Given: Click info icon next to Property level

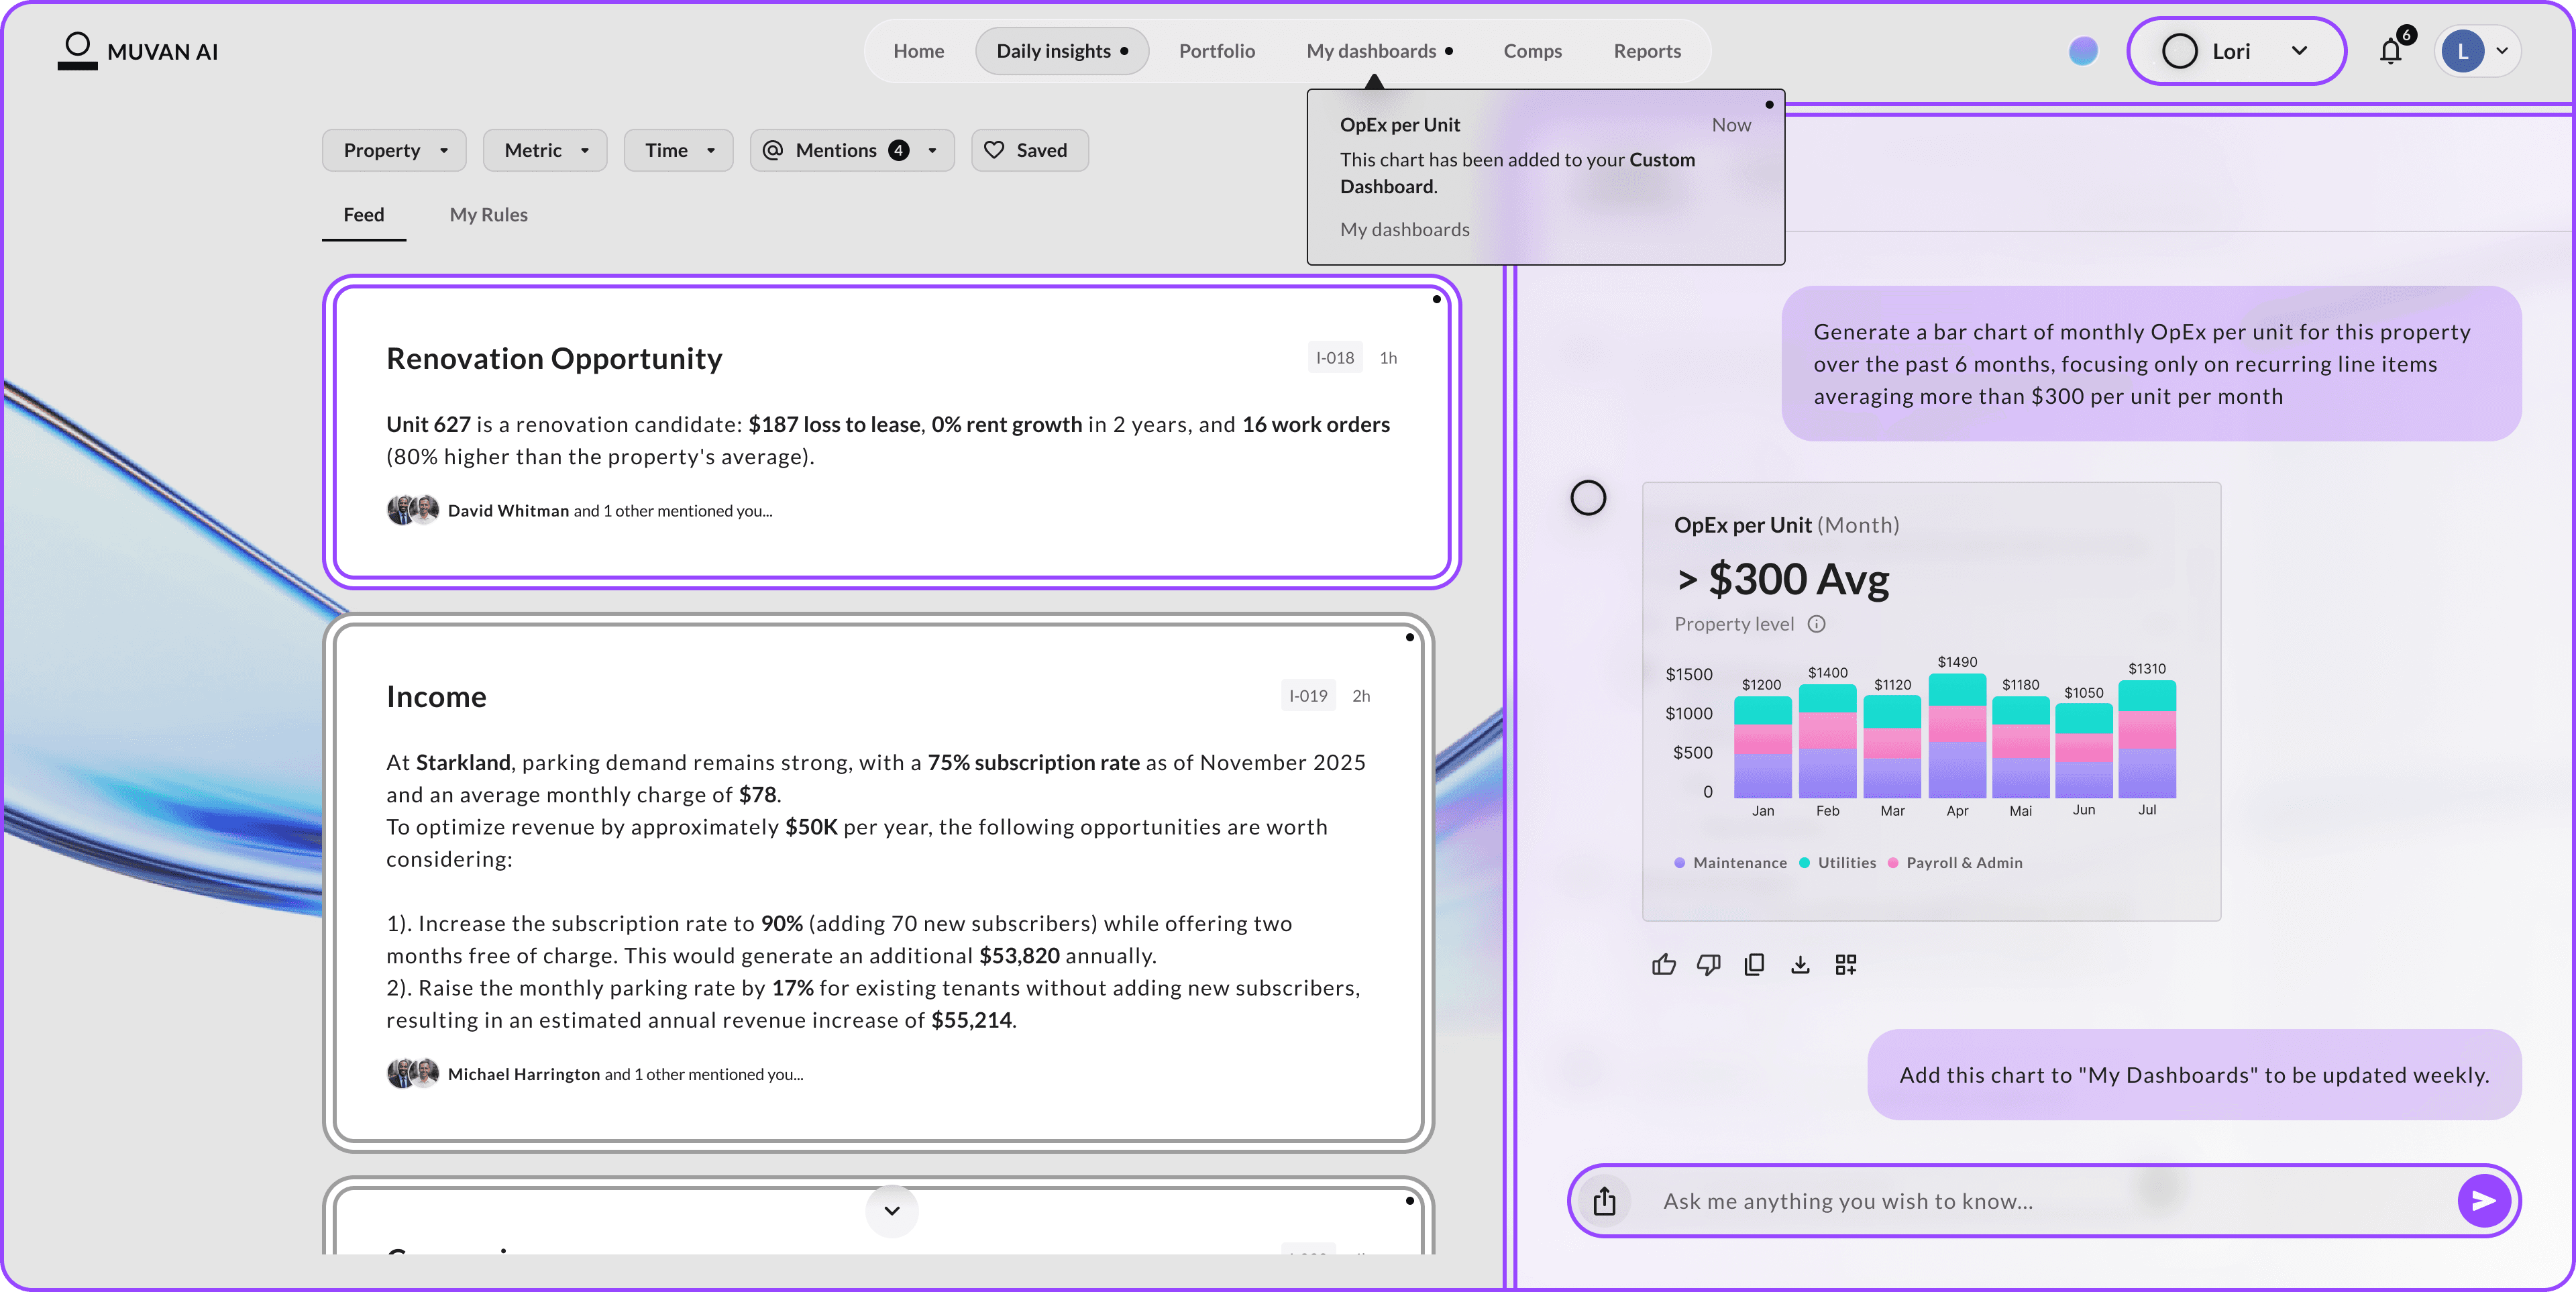Looking at the screenshot, I should [1817, 624].
